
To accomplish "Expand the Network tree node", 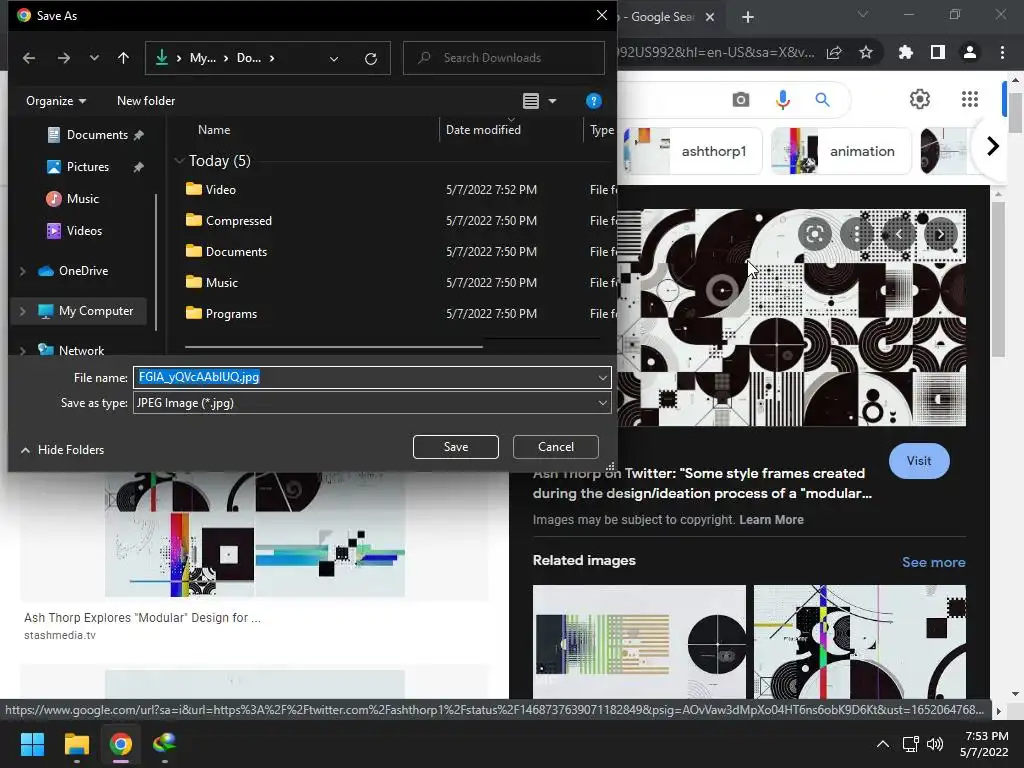I will click(23, 351).
